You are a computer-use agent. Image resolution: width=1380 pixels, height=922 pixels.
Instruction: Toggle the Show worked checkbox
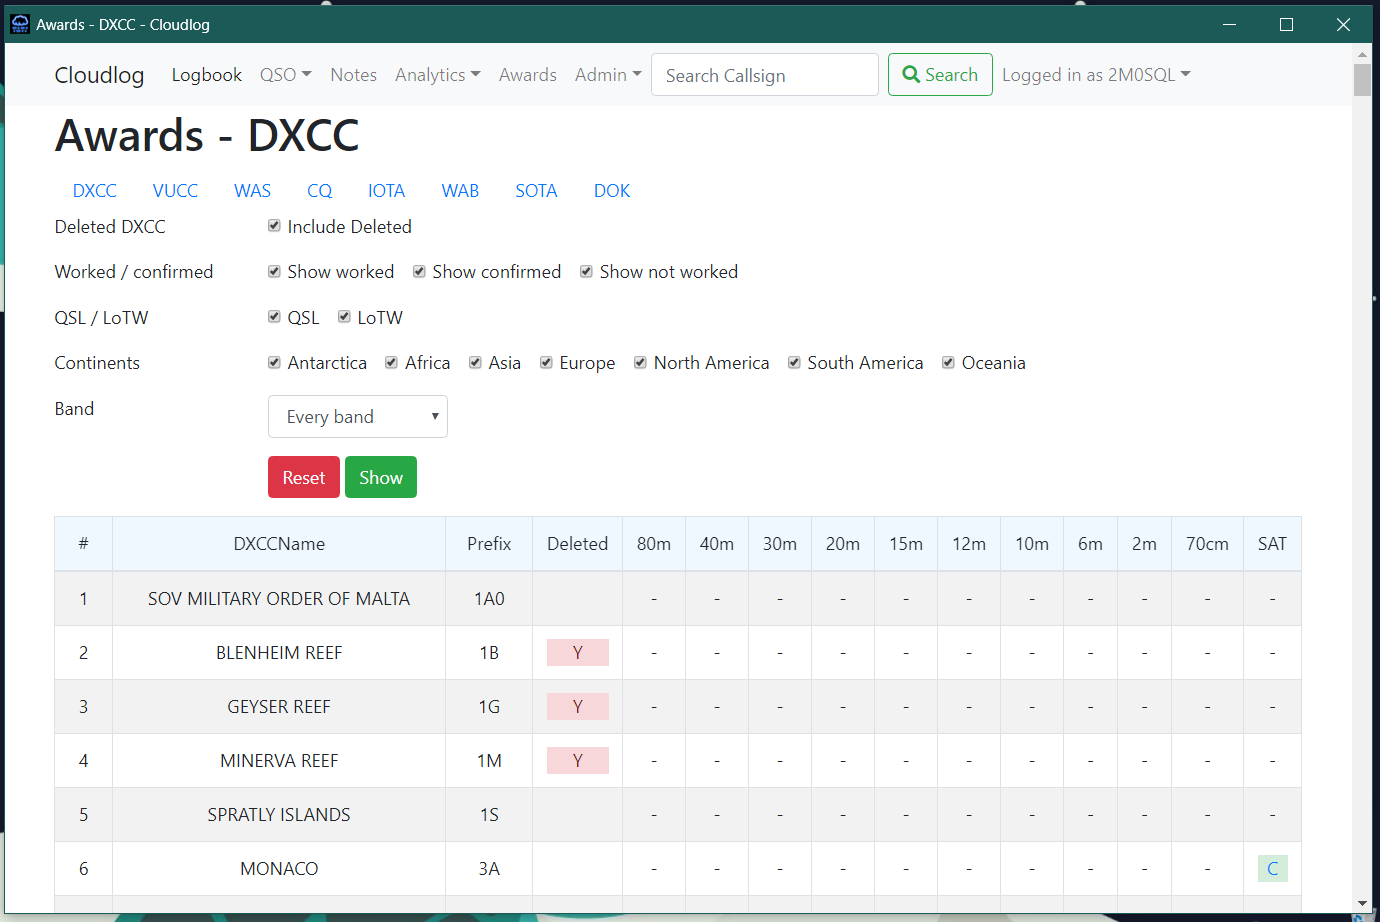[274, 271]
